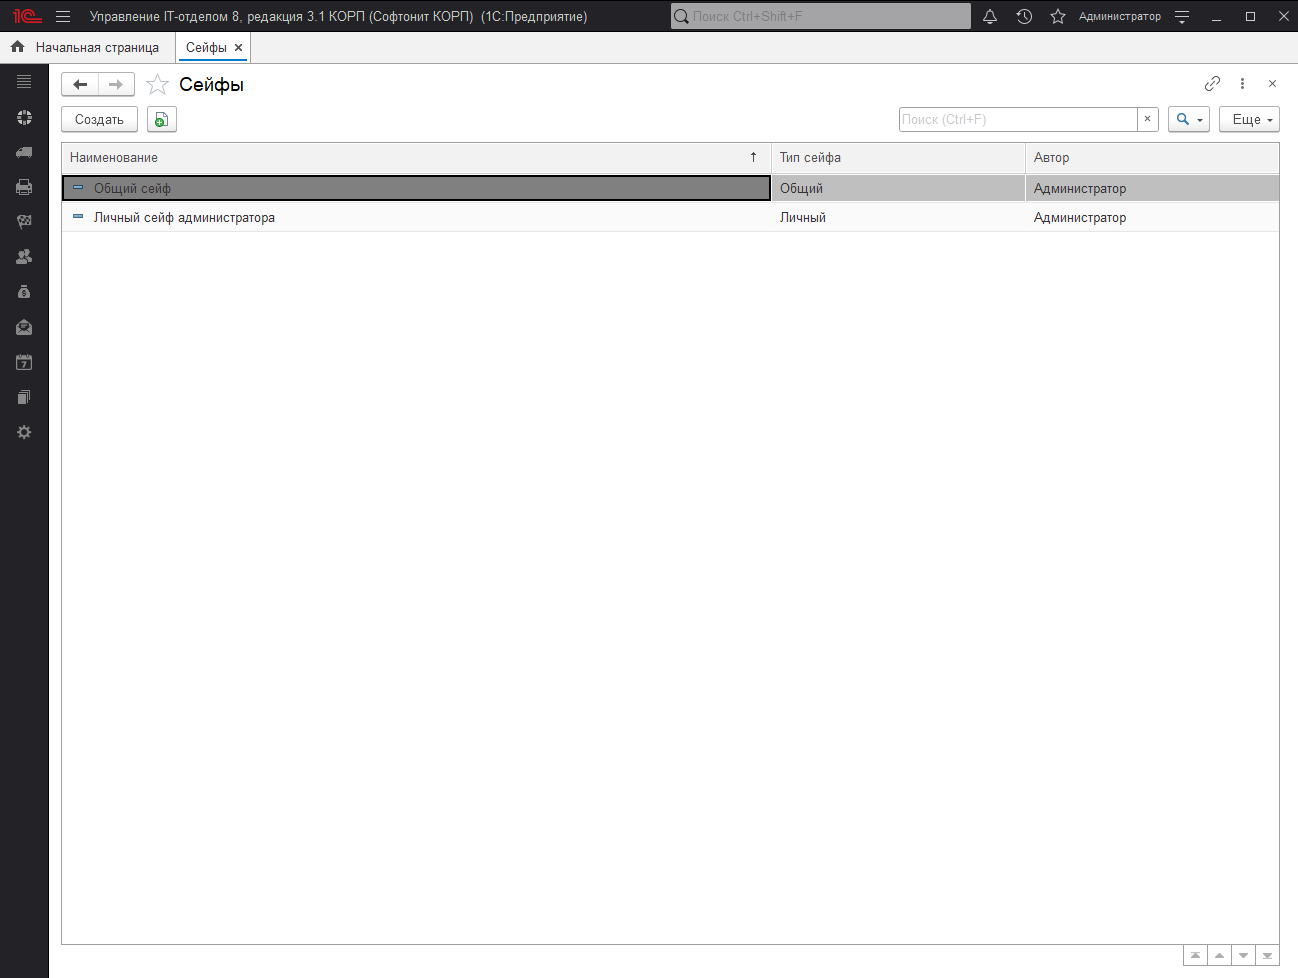Expand the Еще dropdown menu
Image resolution: width=1298 pixels, height=978 pixels.
pyautogui.click(x=1249, y=120)
